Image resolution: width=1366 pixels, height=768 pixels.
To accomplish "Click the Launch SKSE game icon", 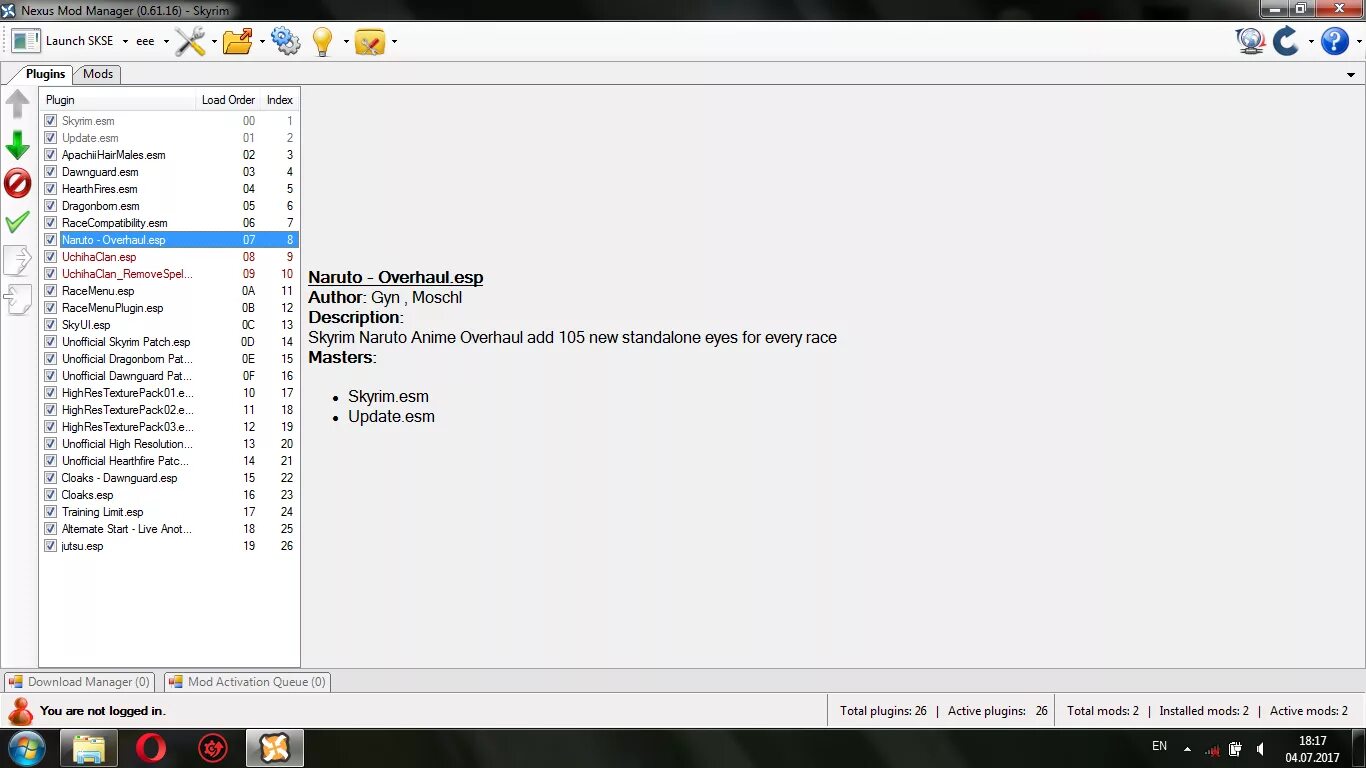I will (26, 41).
